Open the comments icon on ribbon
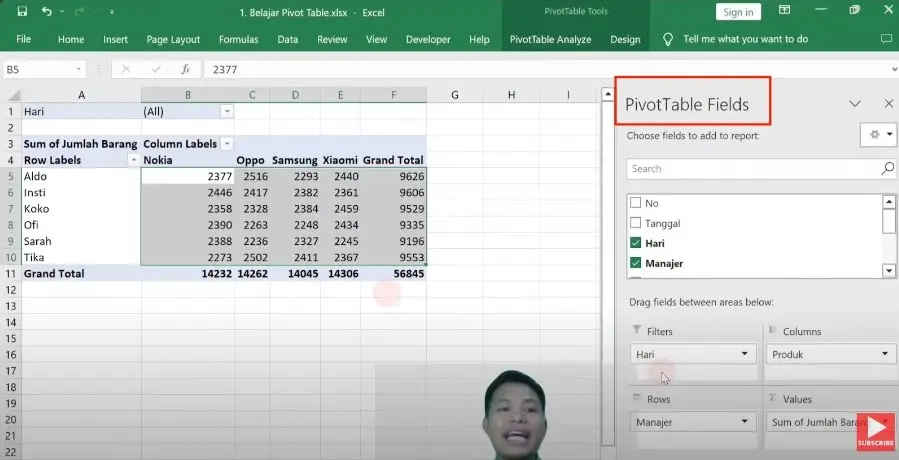Viewport: 899px width, 460px height. [886, 40]
